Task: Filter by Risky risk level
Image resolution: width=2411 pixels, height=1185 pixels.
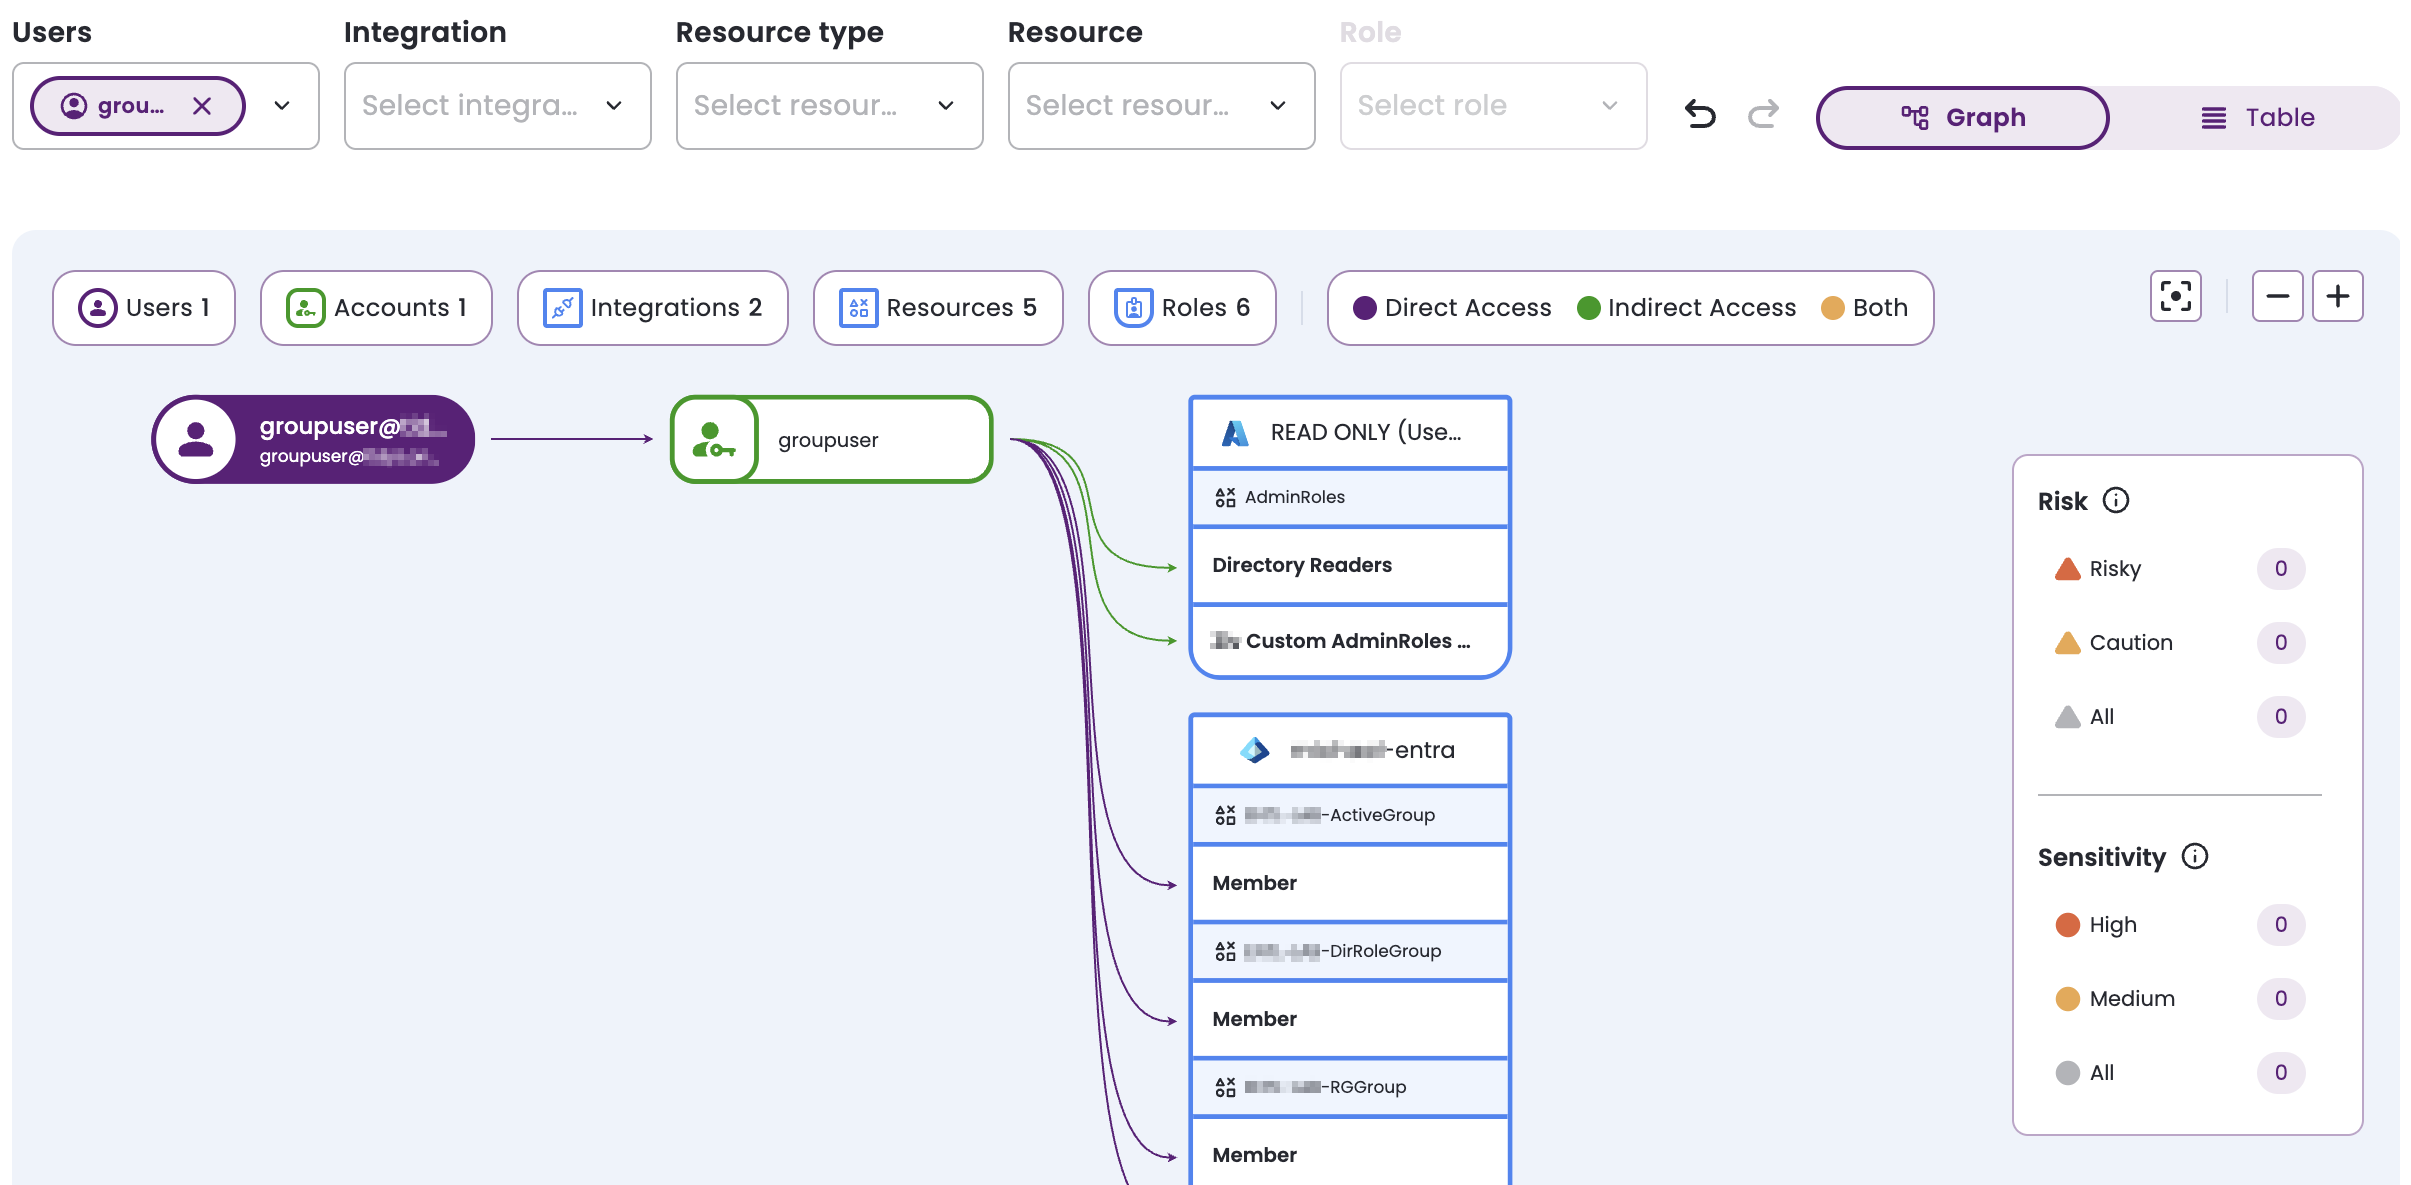Action: tap(2114, 569)
